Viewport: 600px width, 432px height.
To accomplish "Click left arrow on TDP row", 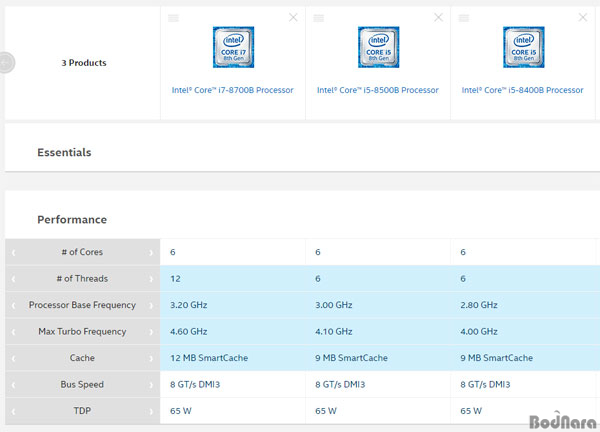I will point(13,411).
